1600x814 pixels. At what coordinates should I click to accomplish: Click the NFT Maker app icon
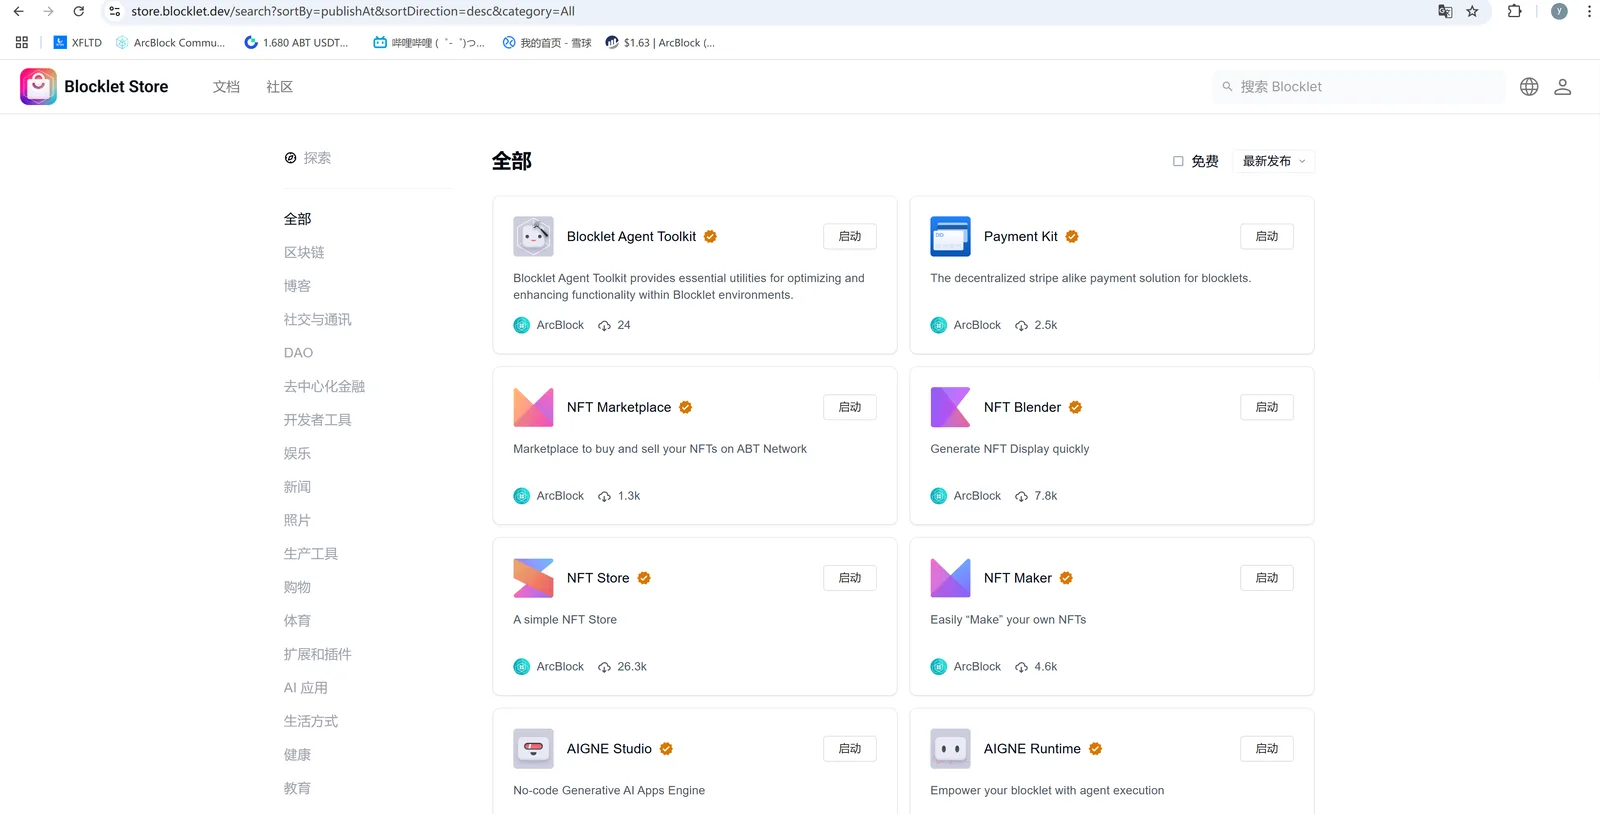coord(950,578)
